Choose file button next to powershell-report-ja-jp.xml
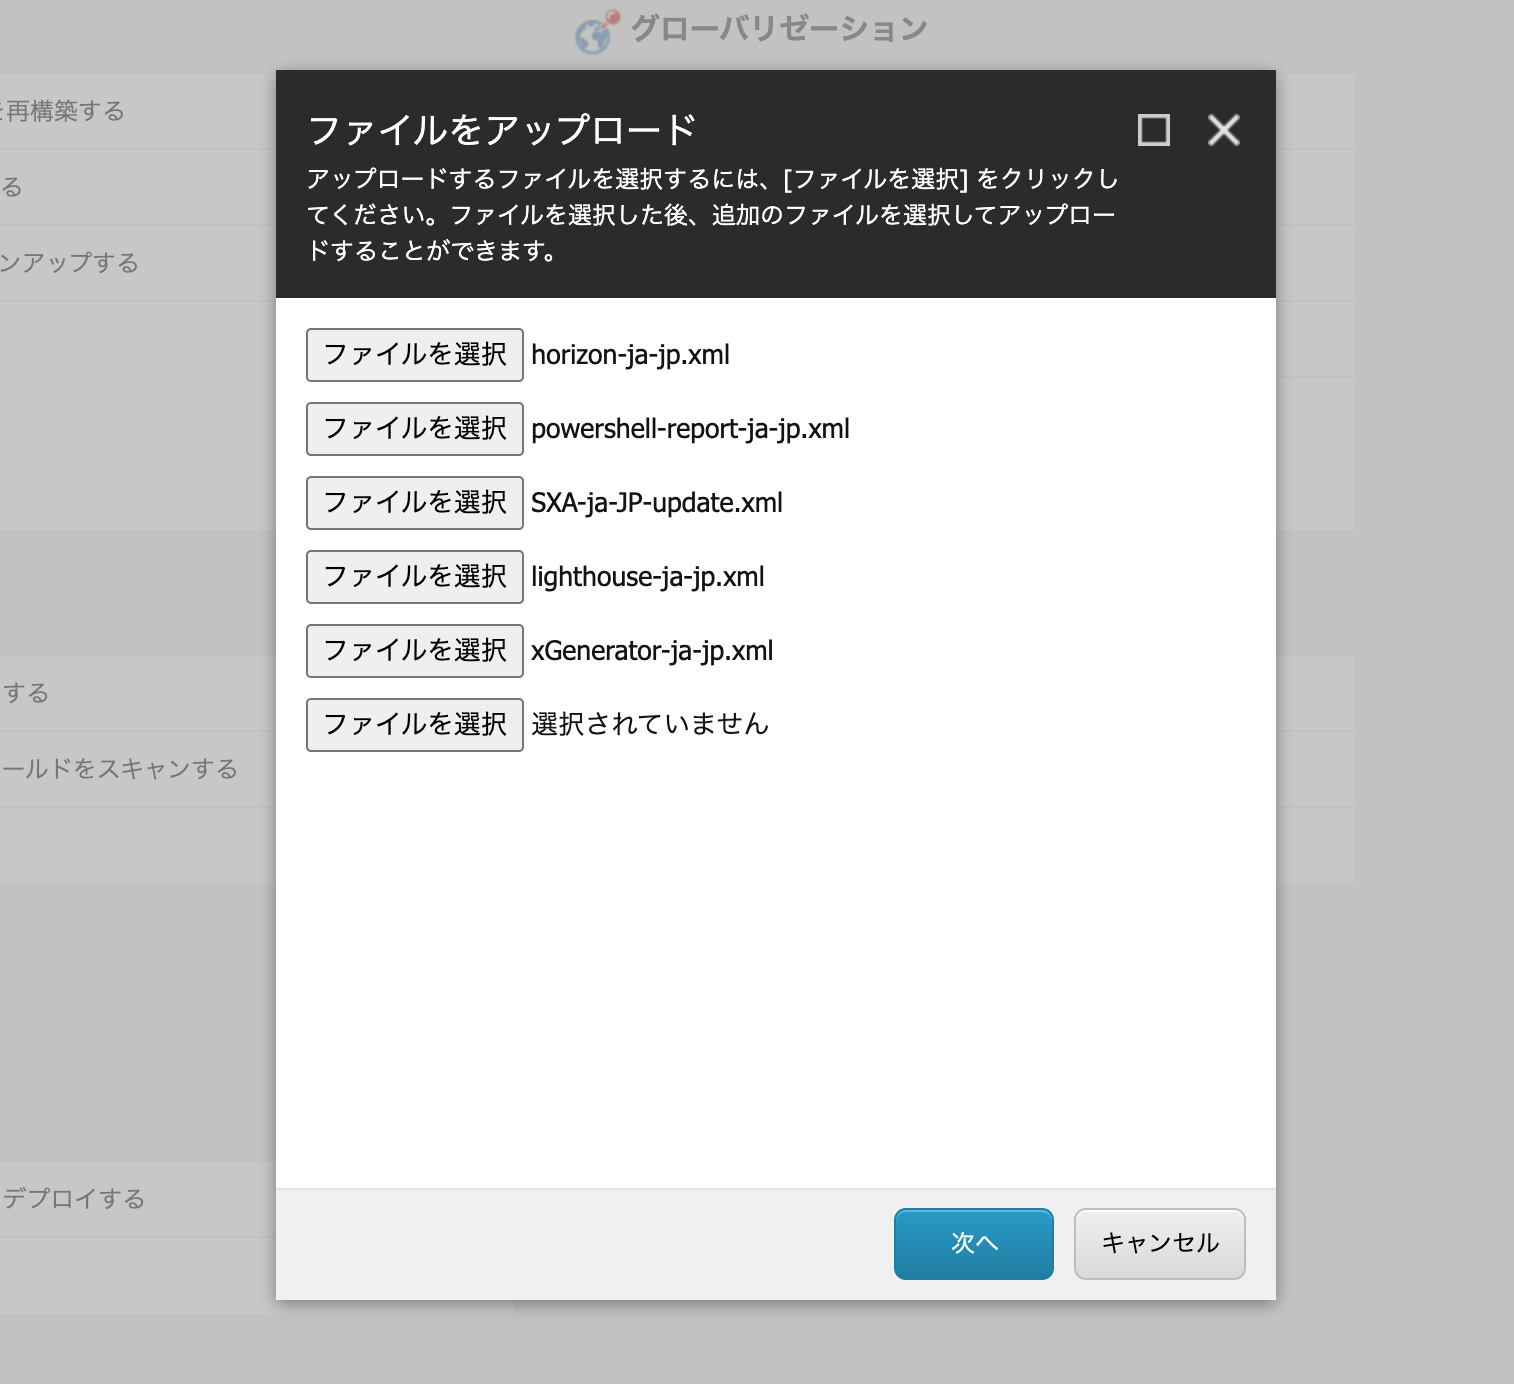 click(x=415, y=429)
